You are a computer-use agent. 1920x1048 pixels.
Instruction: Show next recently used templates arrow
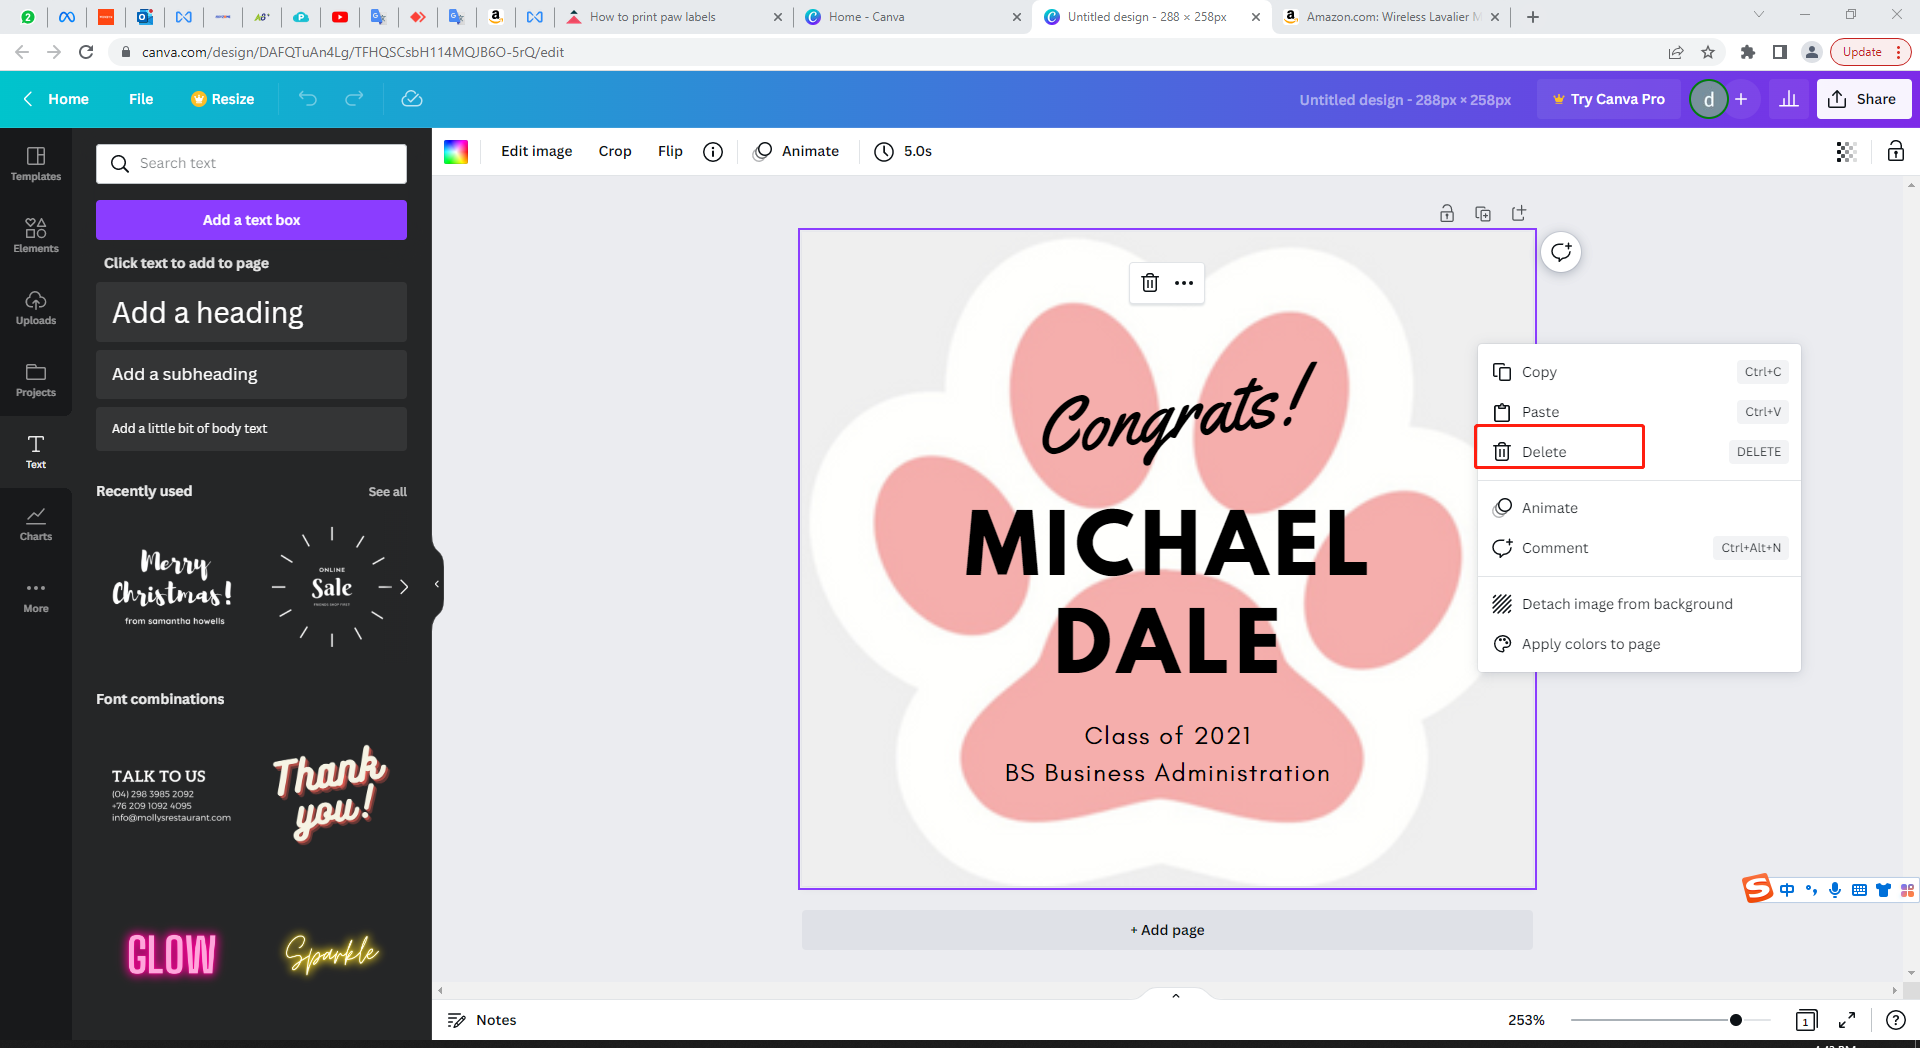[404, 587]
